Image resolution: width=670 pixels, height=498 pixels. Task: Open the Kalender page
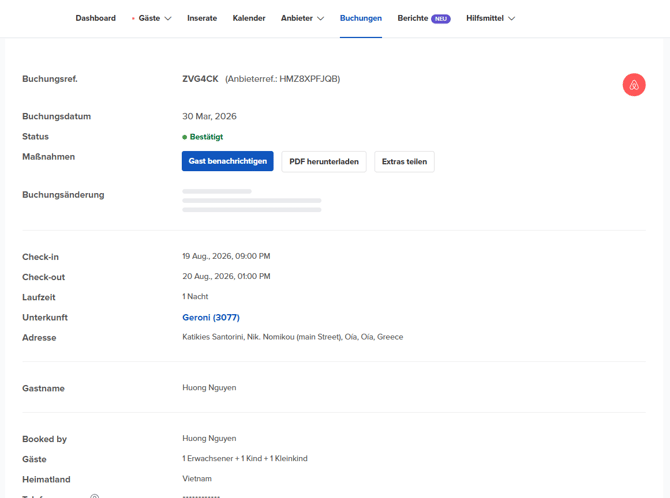pos(249,18)
